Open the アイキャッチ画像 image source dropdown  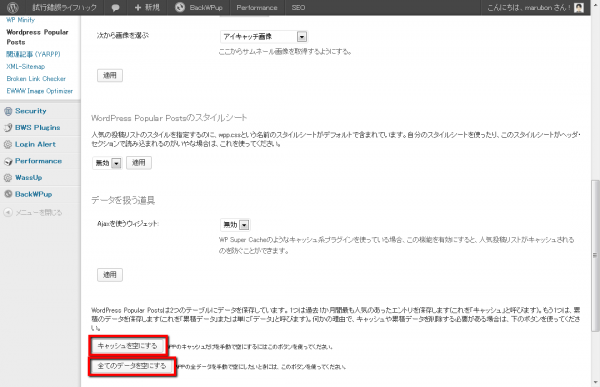pos(264,37)
